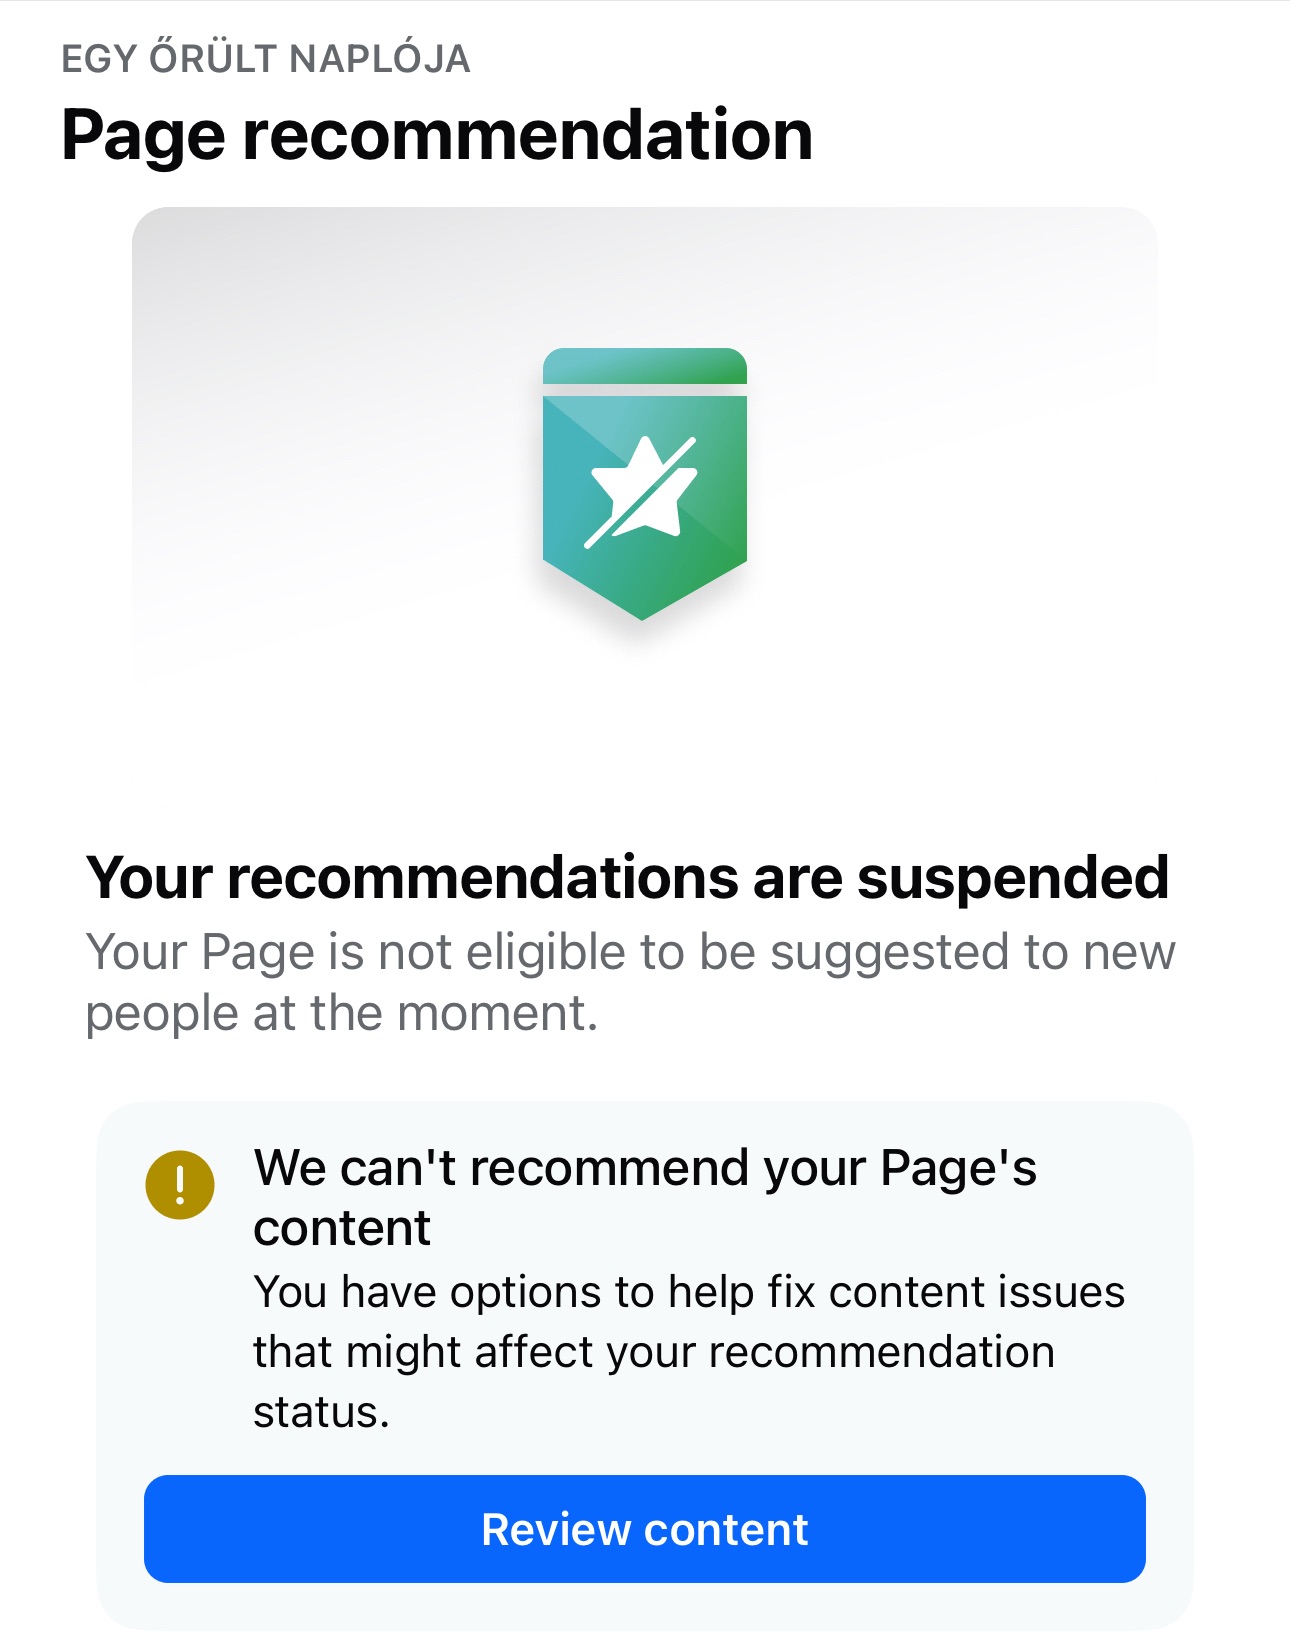Click 'people at the moment.' text line
This screenshot has height=1641, width=1290.
341,1013
